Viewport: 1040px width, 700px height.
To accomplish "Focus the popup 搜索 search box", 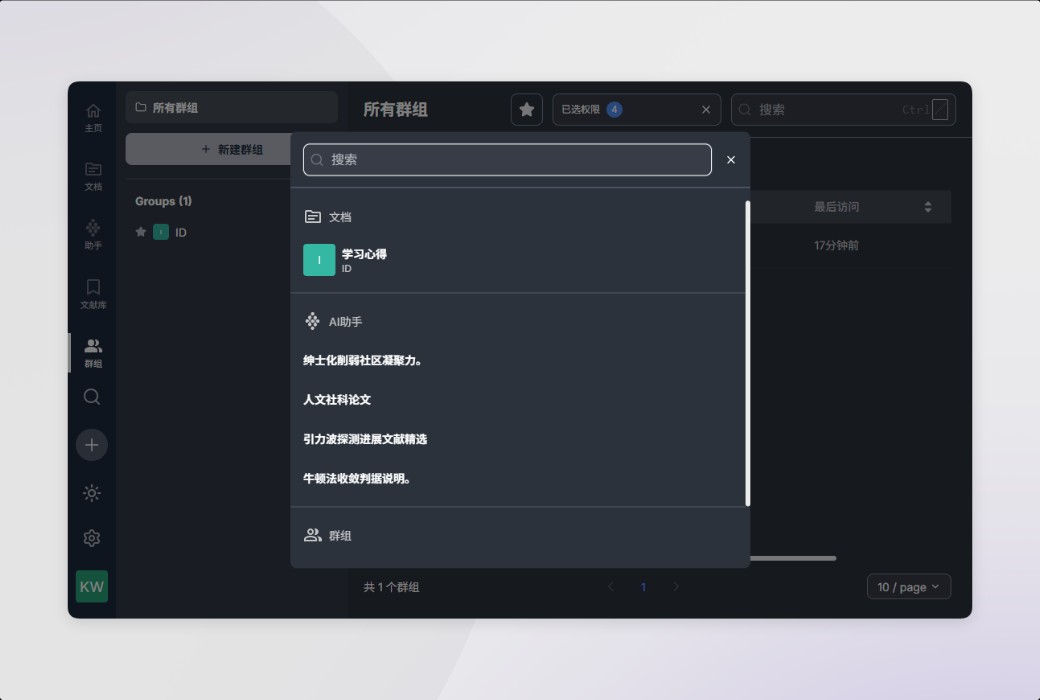I will click(507, 160).
